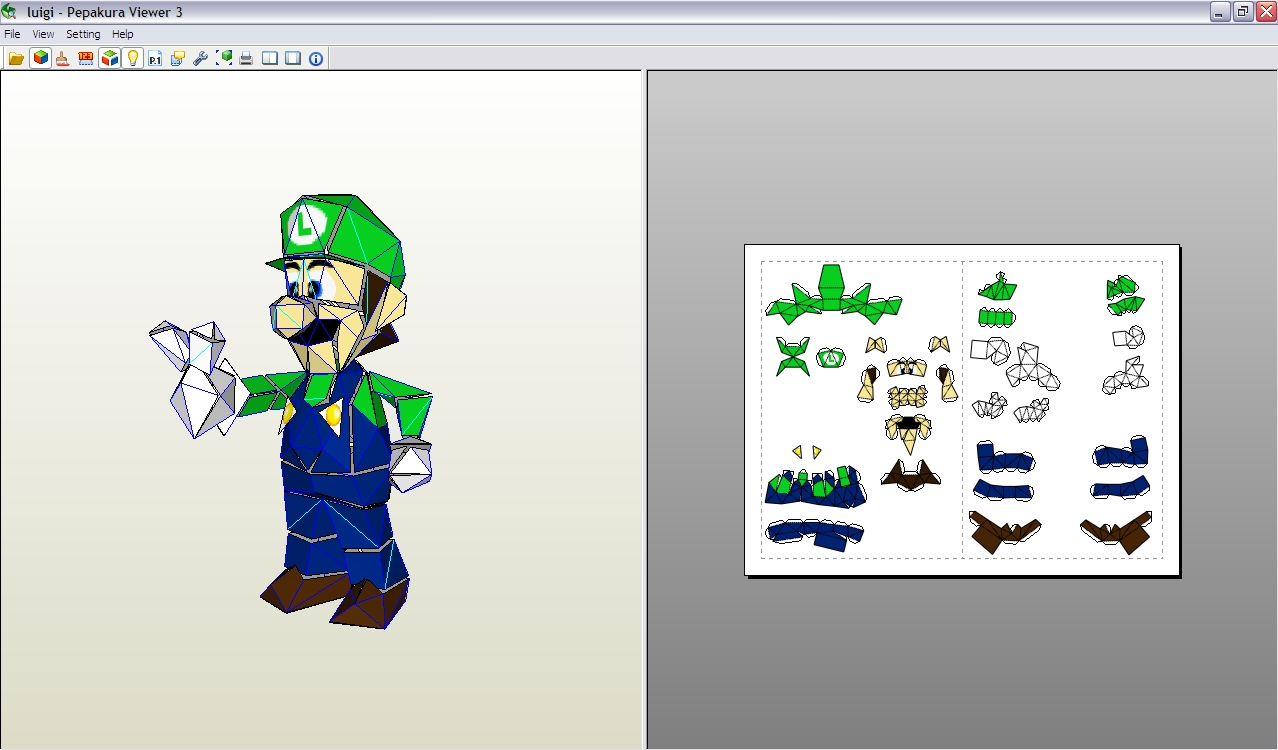Show the About info icon

(315, 58)
